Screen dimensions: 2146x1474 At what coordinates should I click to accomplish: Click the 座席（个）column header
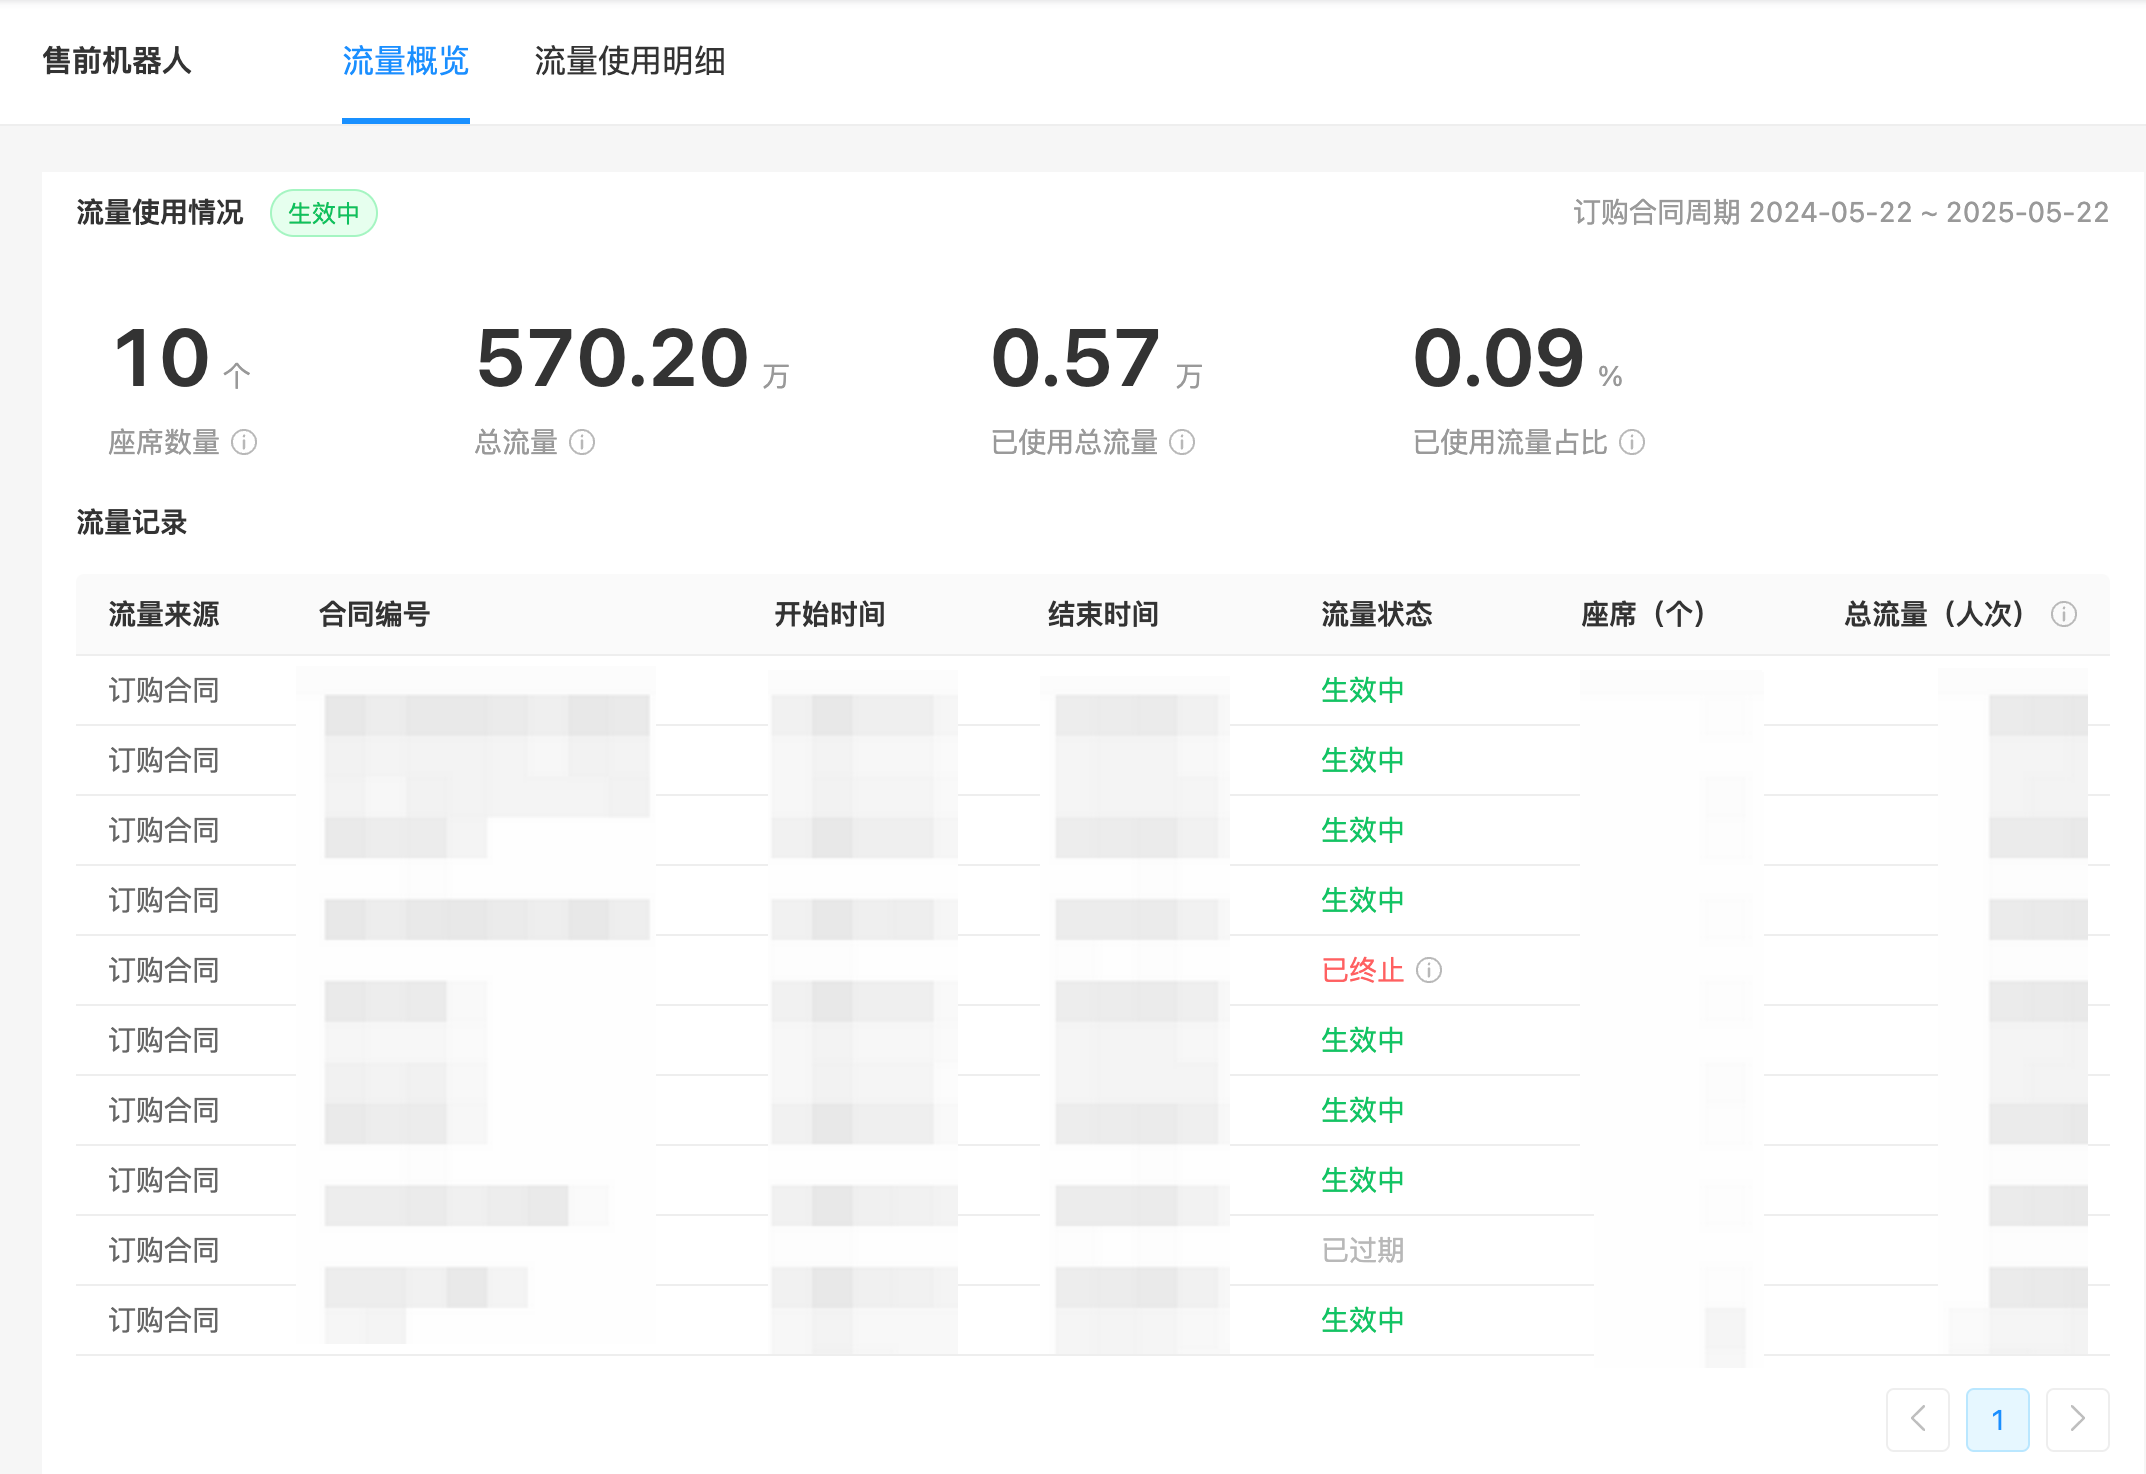pos(1643,614)
